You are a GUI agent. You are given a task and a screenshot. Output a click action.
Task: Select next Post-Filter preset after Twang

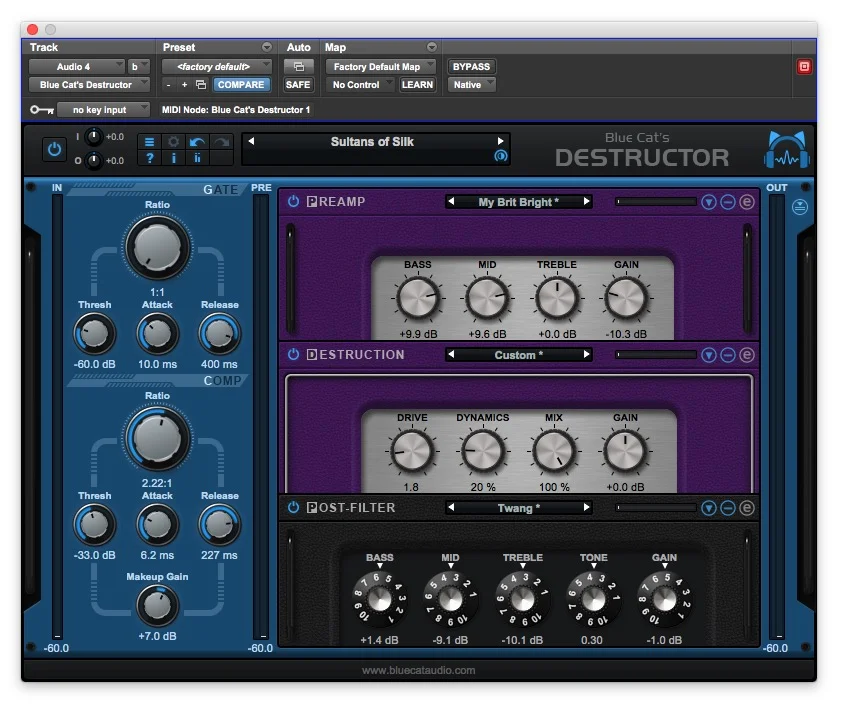tap(586, 508)
